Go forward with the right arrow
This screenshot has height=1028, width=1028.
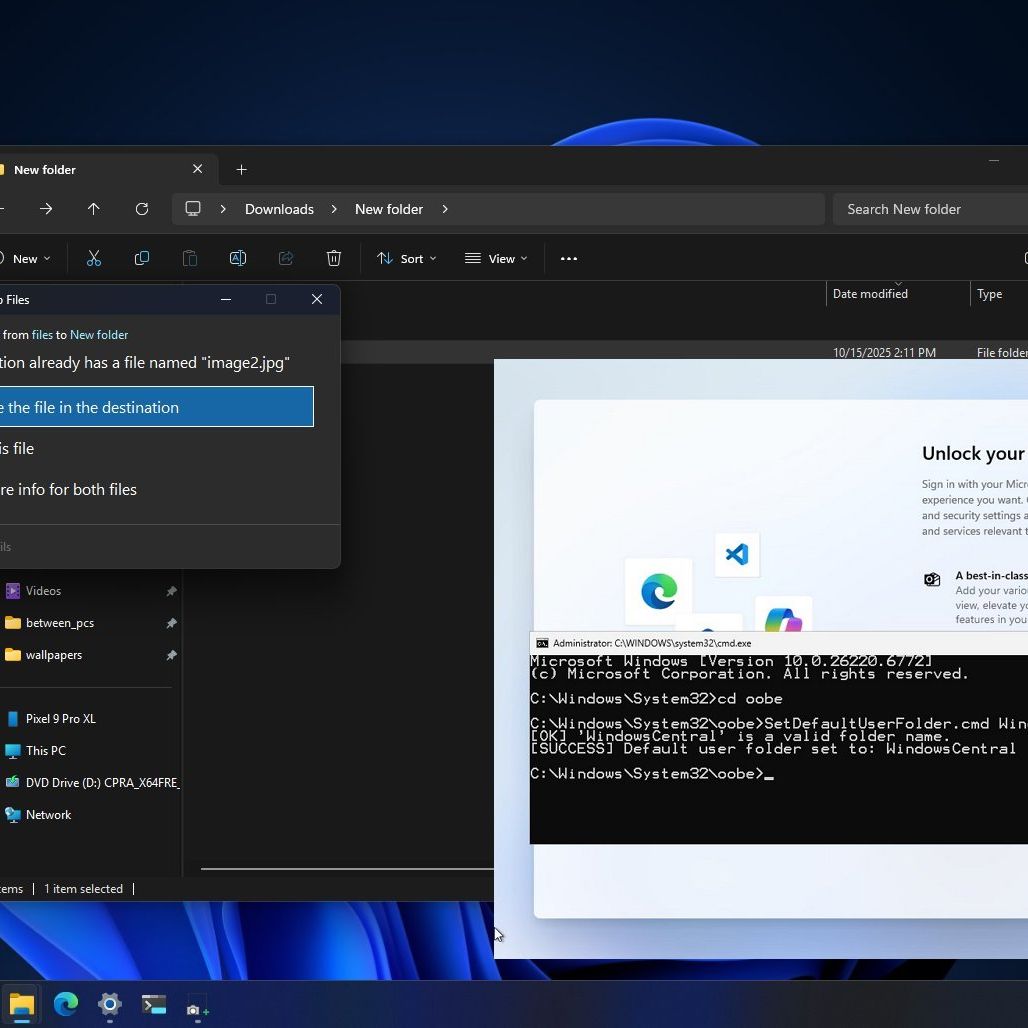(x=46, y=209)
